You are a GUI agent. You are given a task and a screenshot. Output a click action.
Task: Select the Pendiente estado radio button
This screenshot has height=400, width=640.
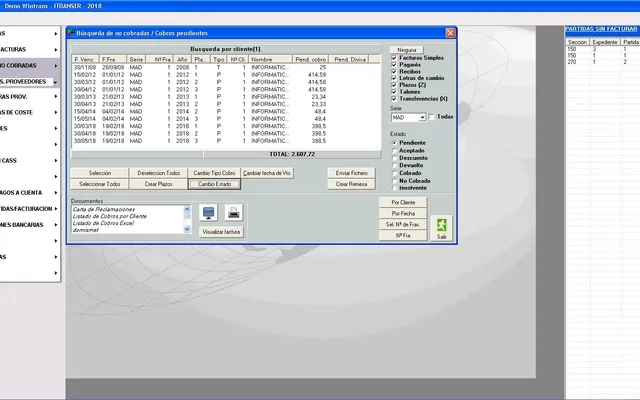394,143
